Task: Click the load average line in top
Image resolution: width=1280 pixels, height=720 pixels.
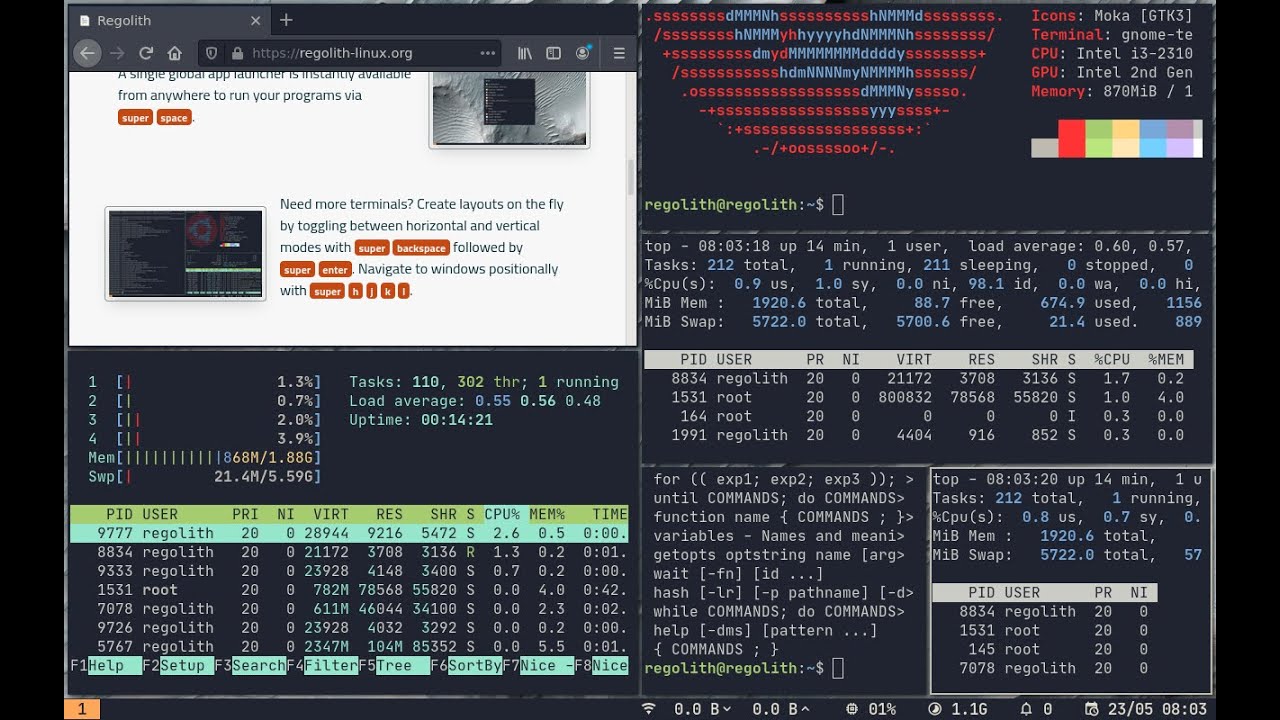Action: 920,246
